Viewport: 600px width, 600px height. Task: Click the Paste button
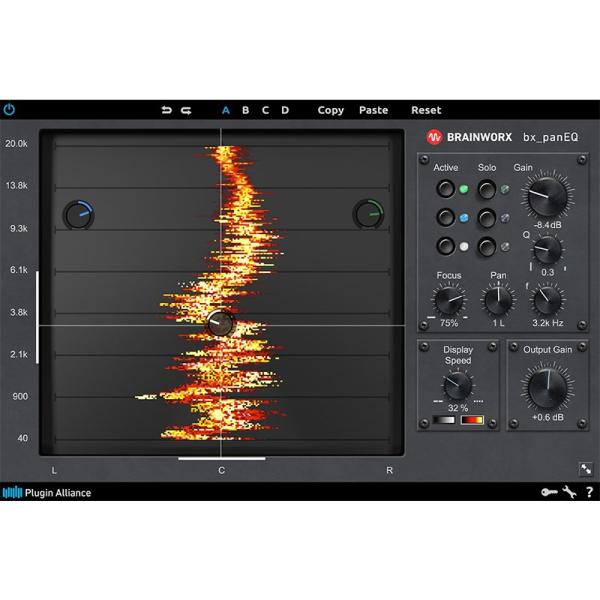click(x=373, y=110)
